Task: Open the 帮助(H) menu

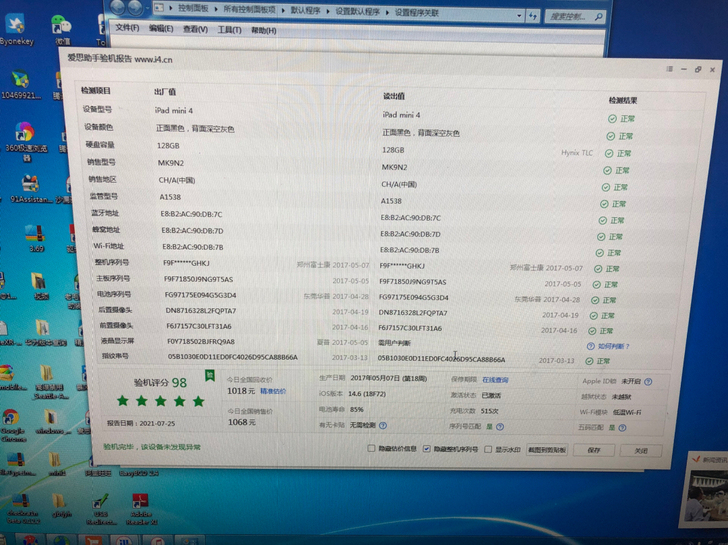Action: coord(264,30)
